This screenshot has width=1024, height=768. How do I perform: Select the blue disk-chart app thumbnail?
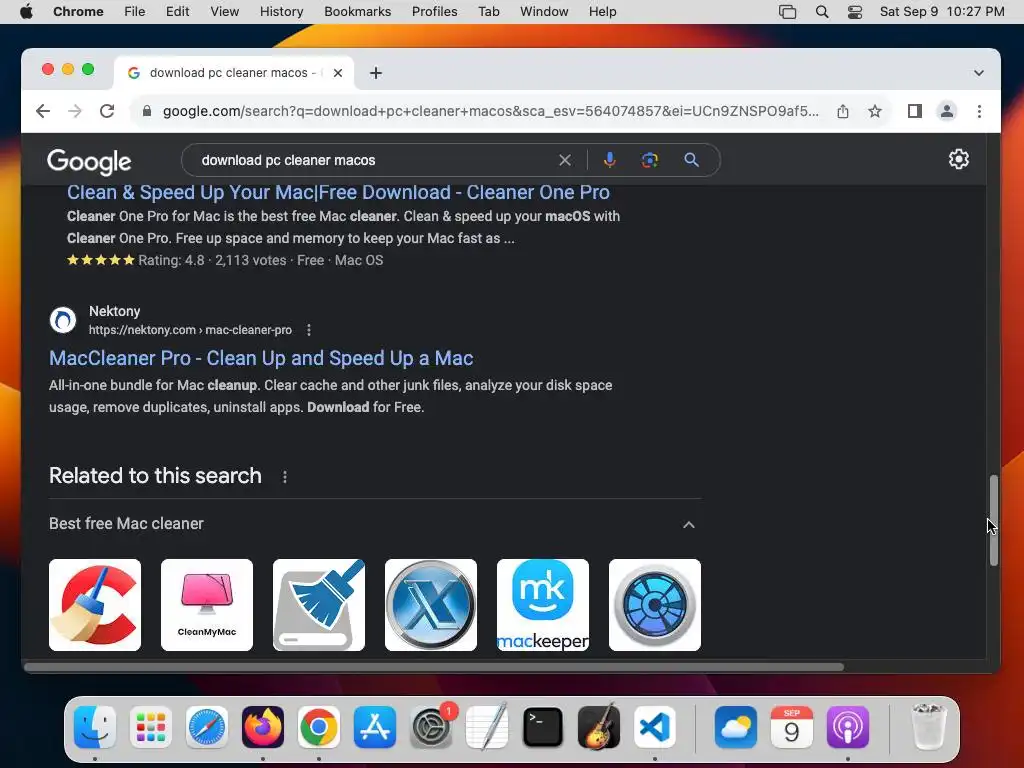click(x=654, y=605)
